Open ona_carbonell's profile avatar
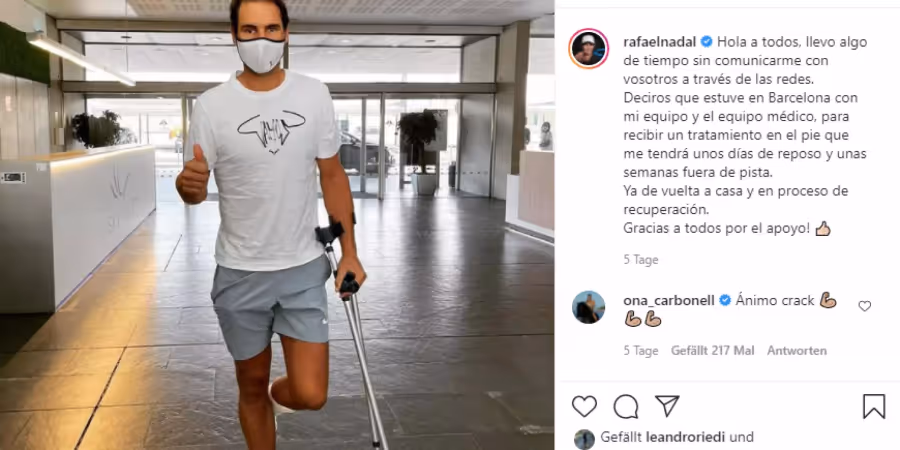900x450 pixels. click(x=588, y=307)
